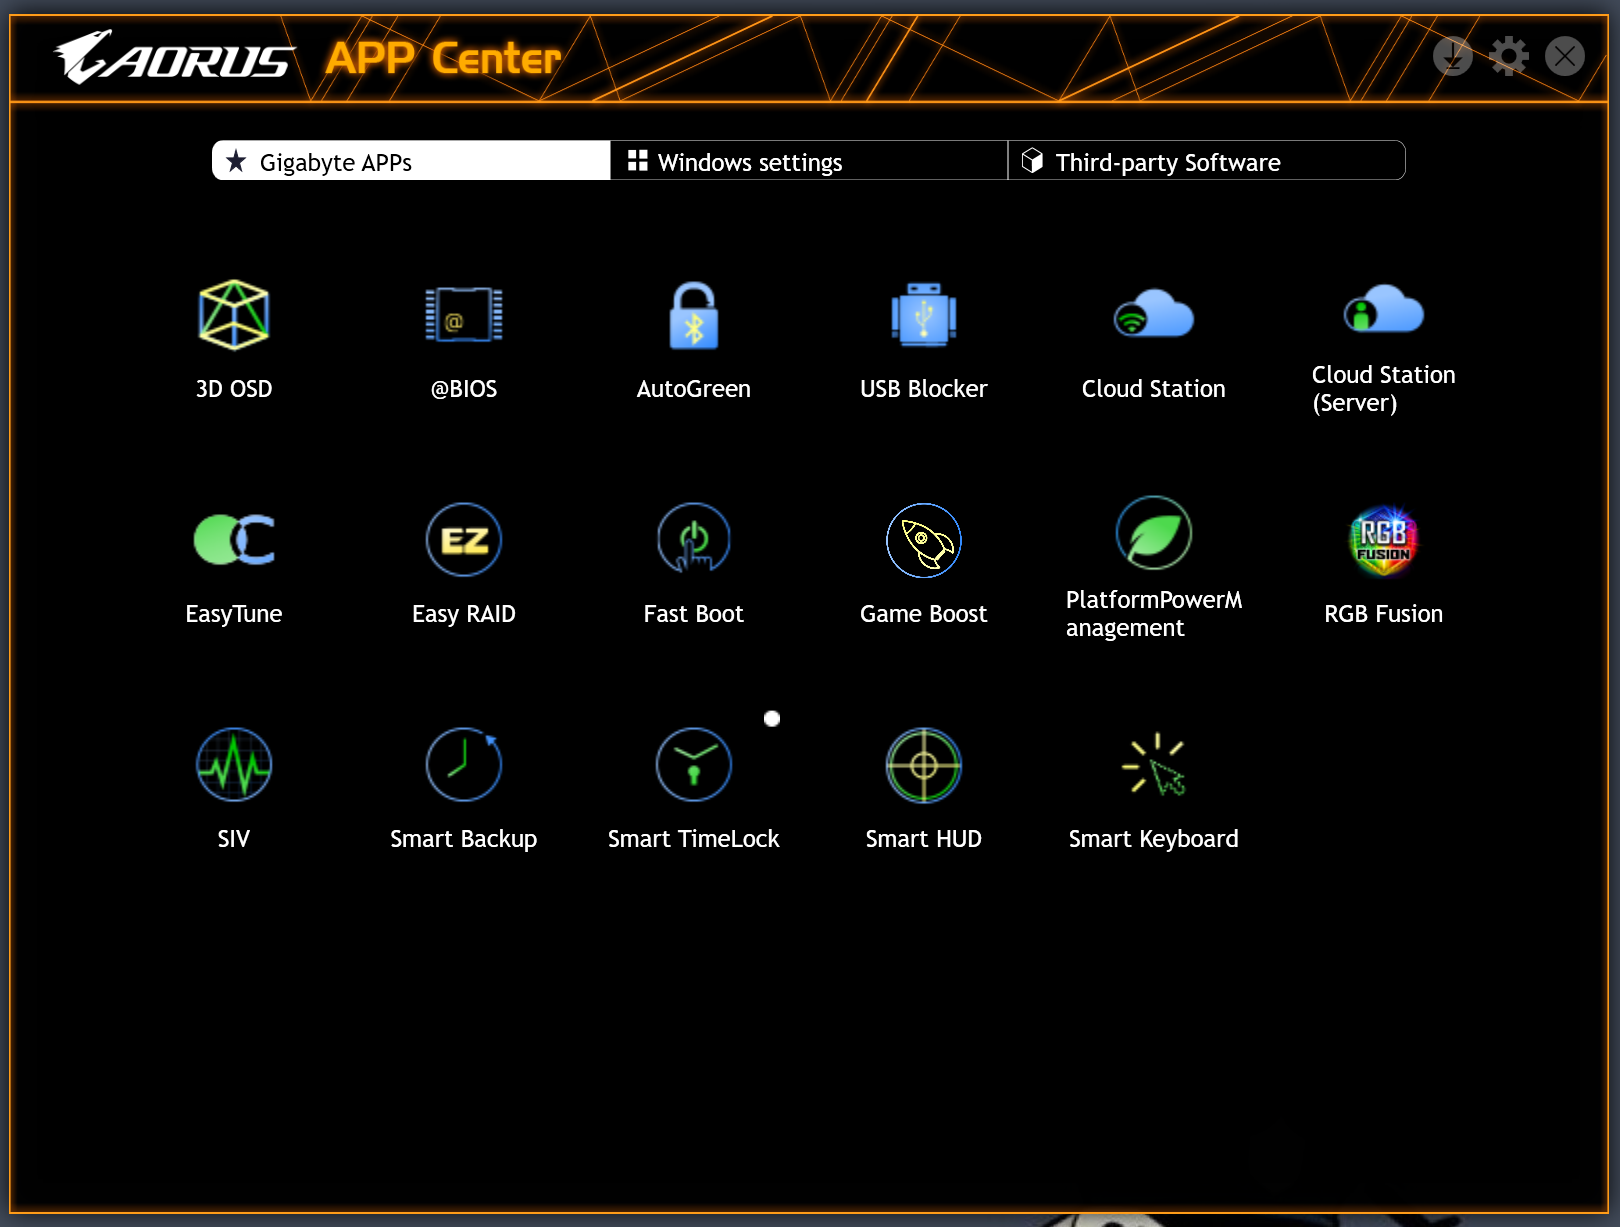Viewport: 1620px width, 1227px height.
Task: Switch to the Gigabyte APPs tab
Action: [x=411, y=161]
